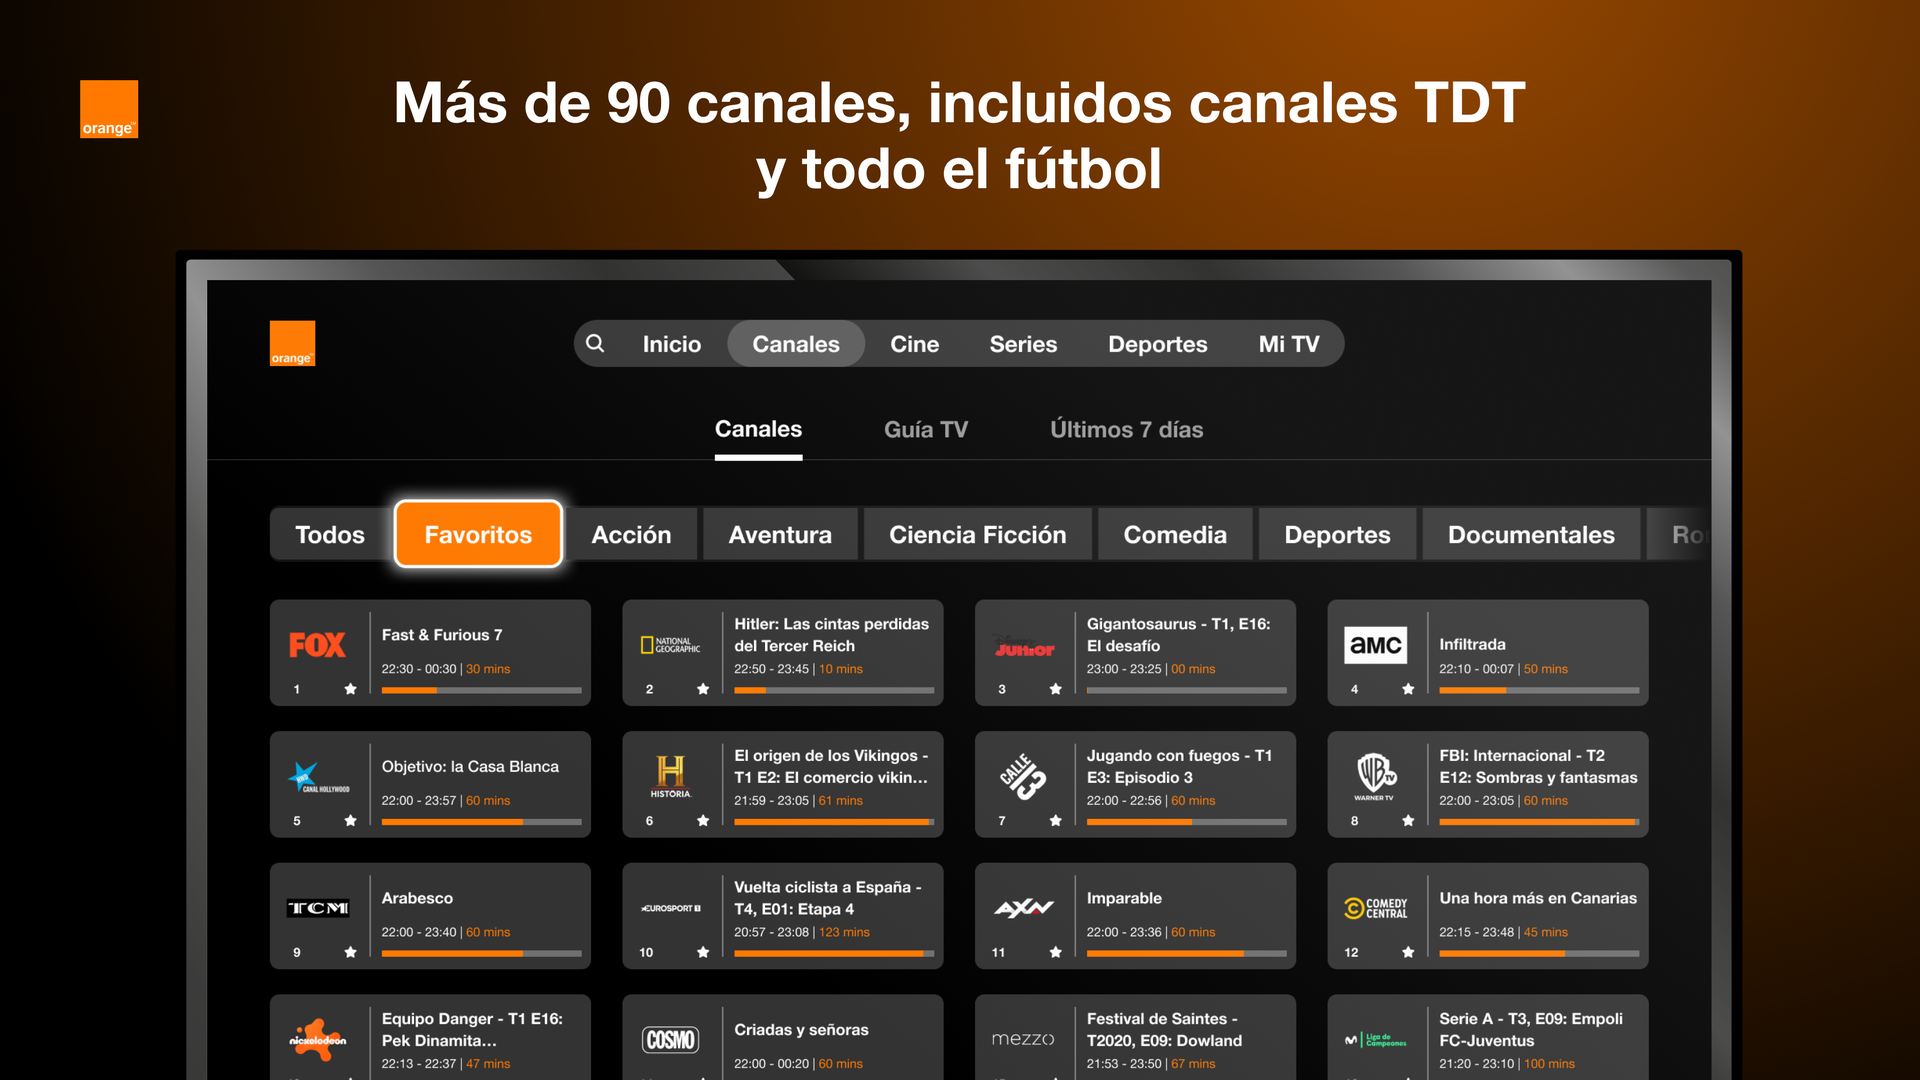
Task: Select the Comedy Central channel logo
Action: click(x=1376, y=908)
